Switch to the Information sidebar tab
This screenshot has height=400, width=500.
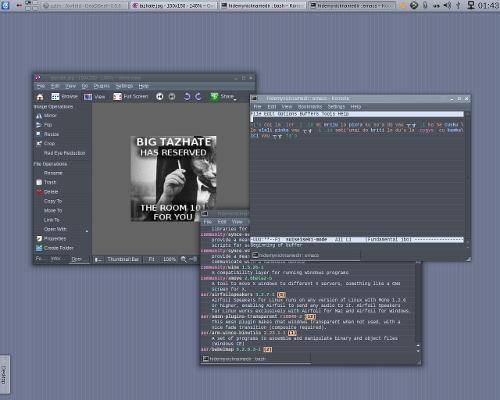click(x=55, y=259)
